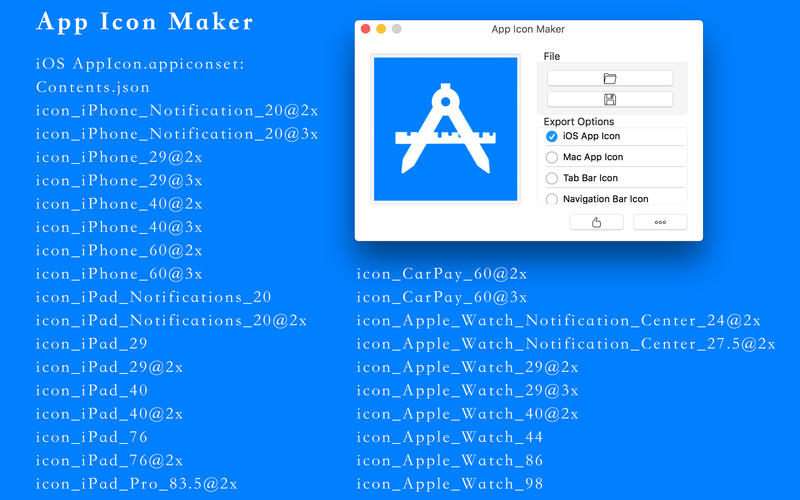Click icon_iPhone_60@3x text
The width and height of the screenshot is (800, 500).
119,274
